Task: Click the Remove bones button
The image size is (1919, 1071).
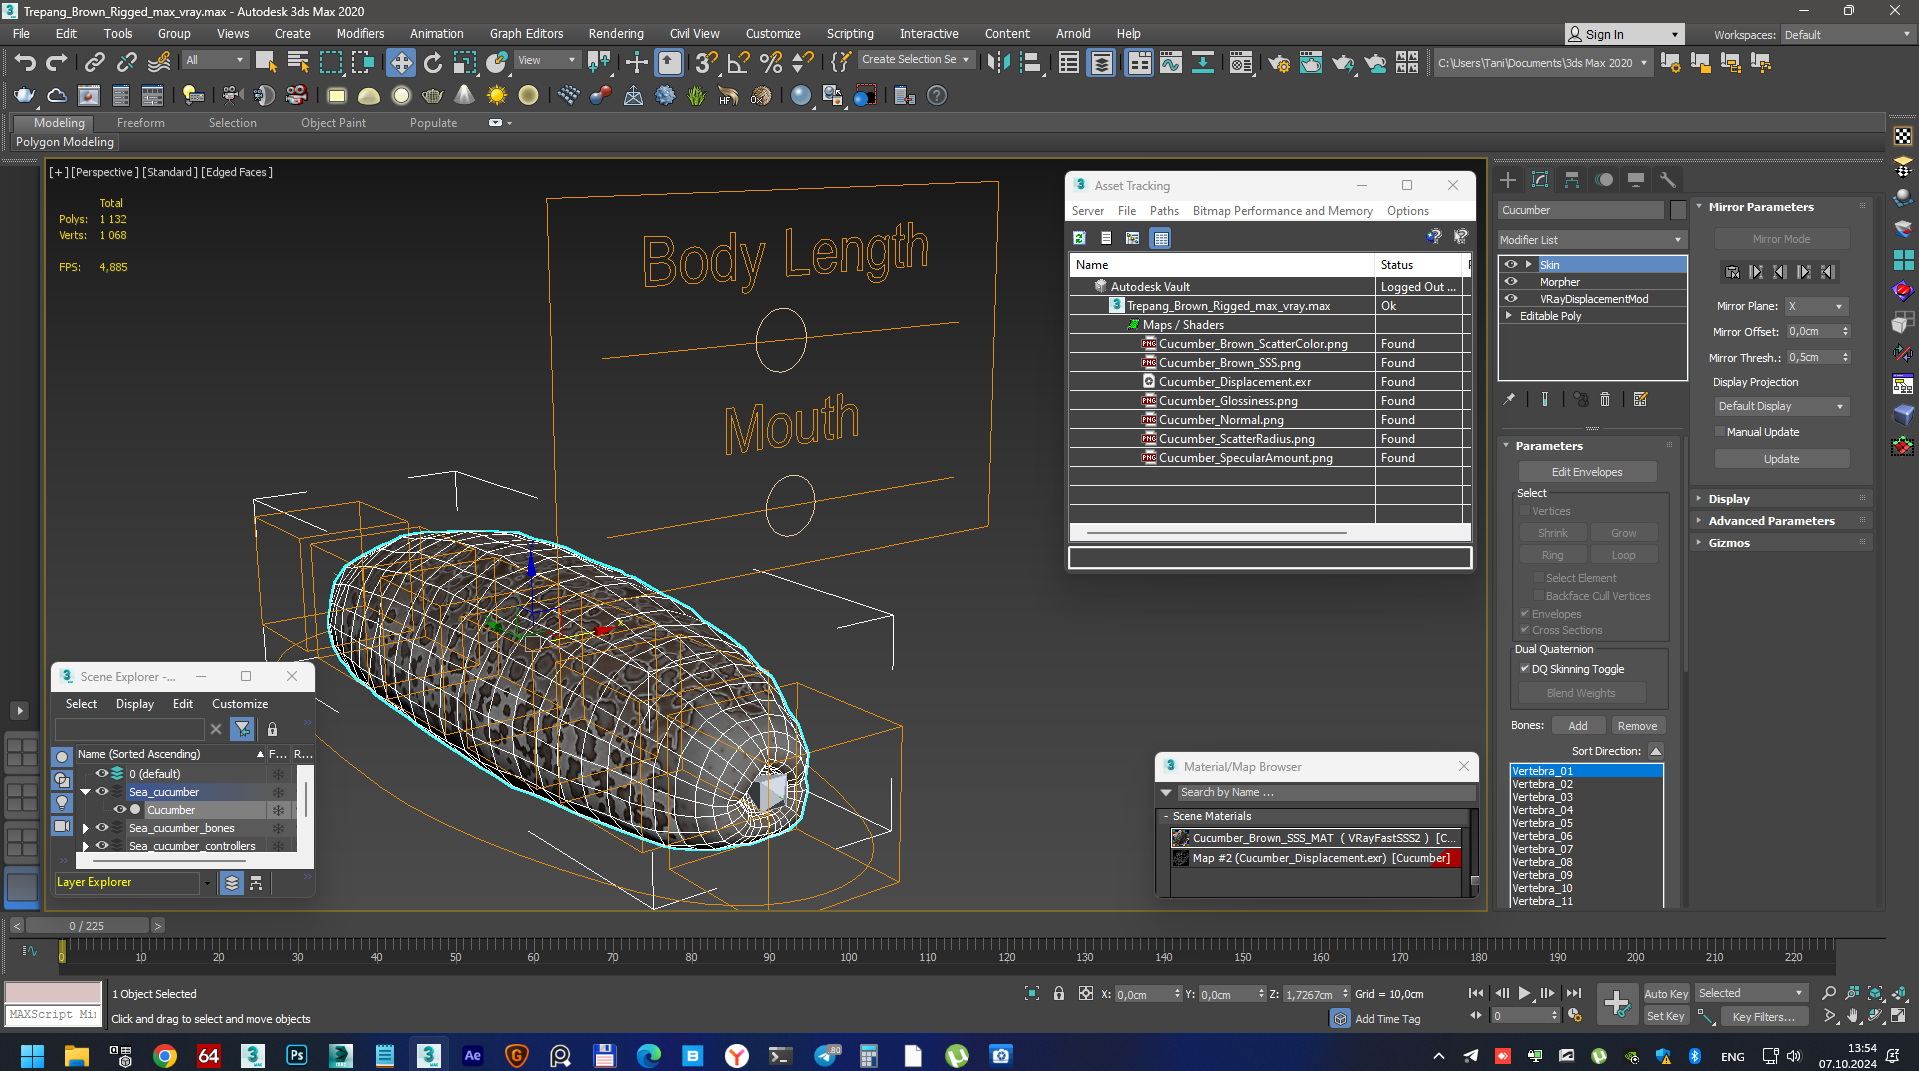Action: coord(1637,726)
